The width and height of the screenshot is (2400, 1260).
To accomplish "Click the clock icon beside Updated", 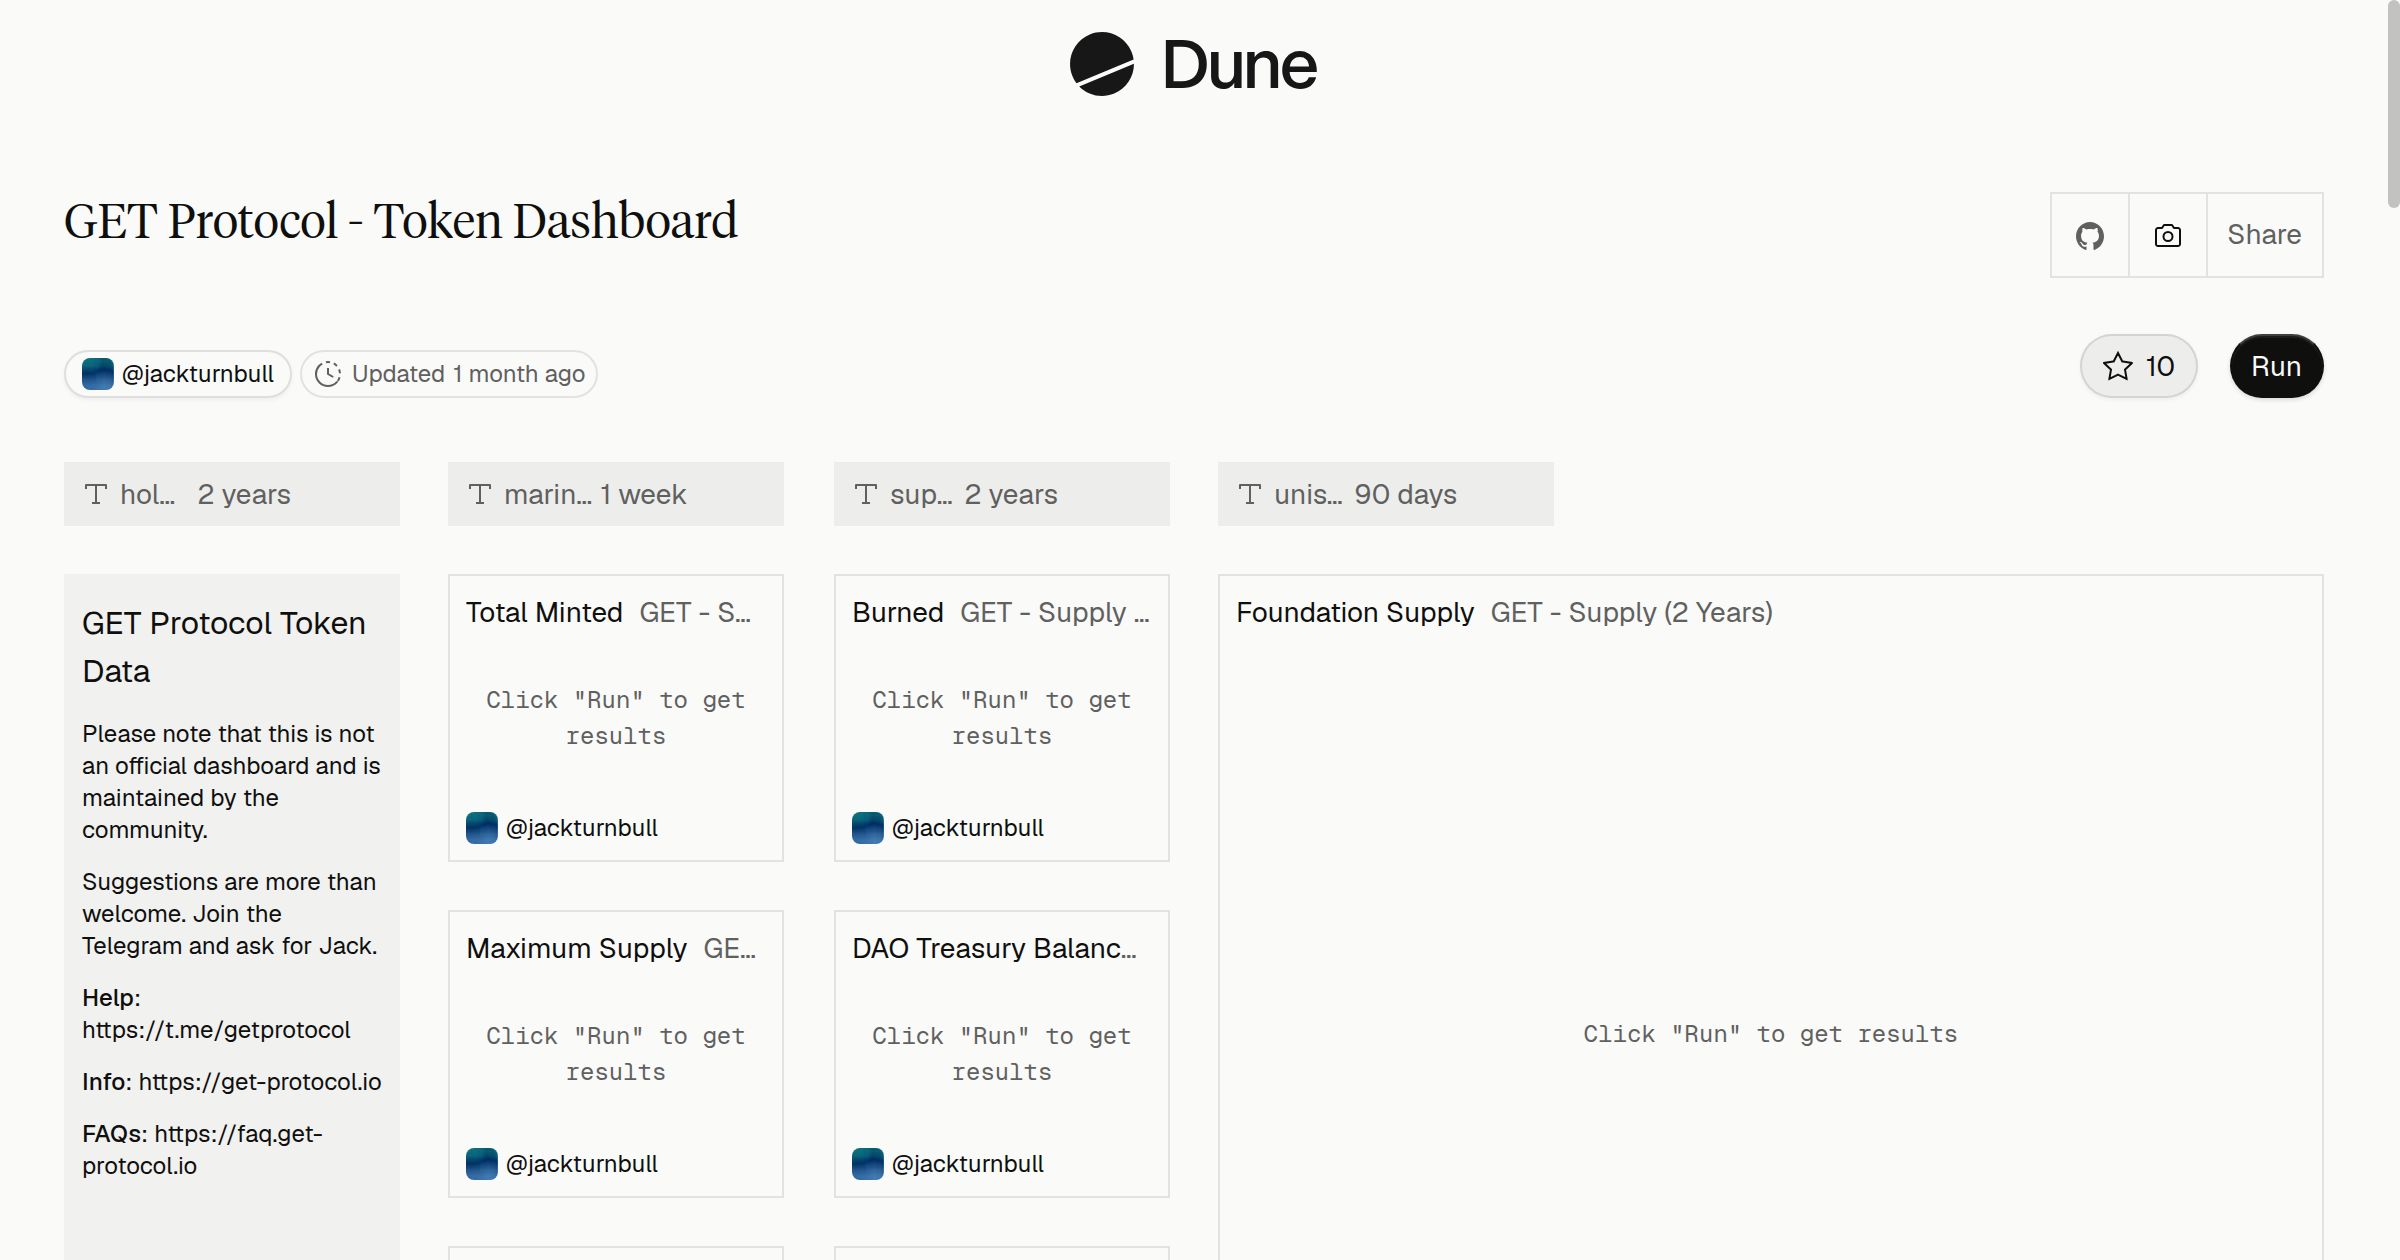I will [328, 374].
